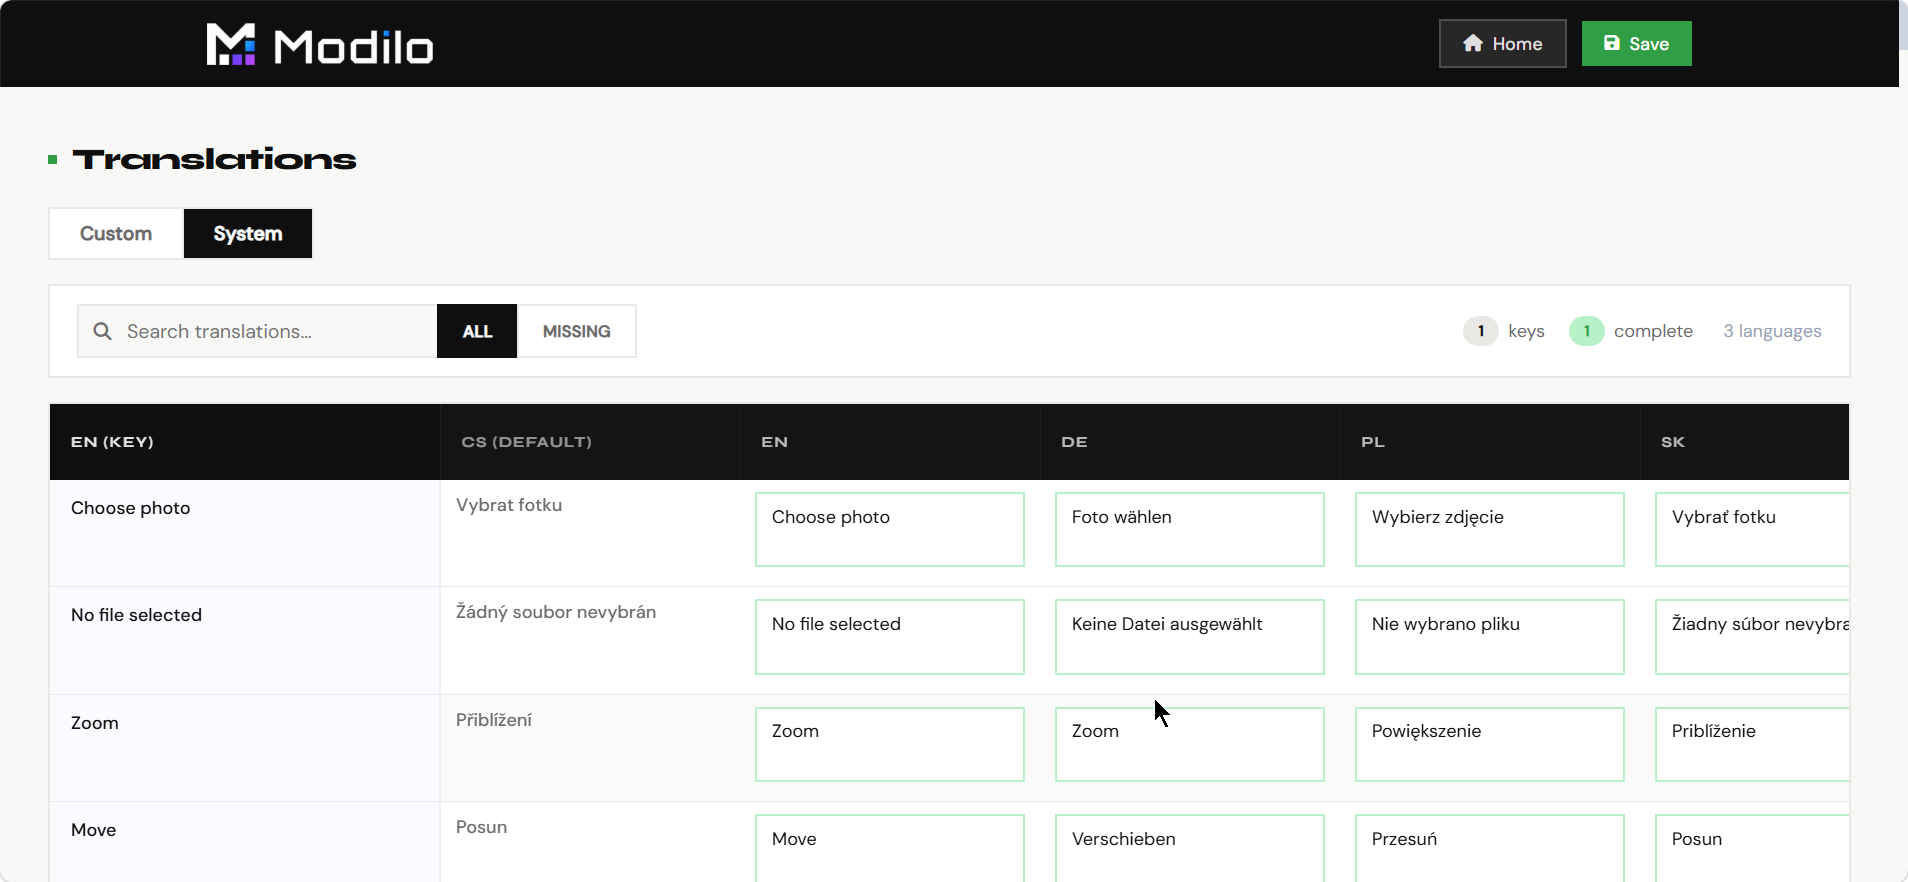Screen dimensions: 1908x882
Task: Click Czech default Žádný soubor nevybrán
Action: (556, 612)
